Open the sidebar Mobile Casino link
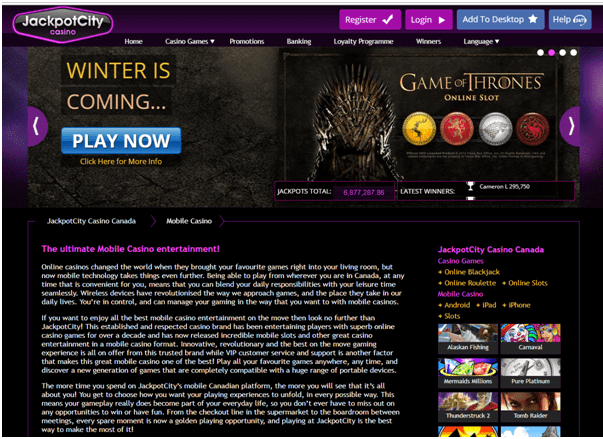The height and width of the screenshot is (439, 603). pyautogui.click(x=460, y=294)
